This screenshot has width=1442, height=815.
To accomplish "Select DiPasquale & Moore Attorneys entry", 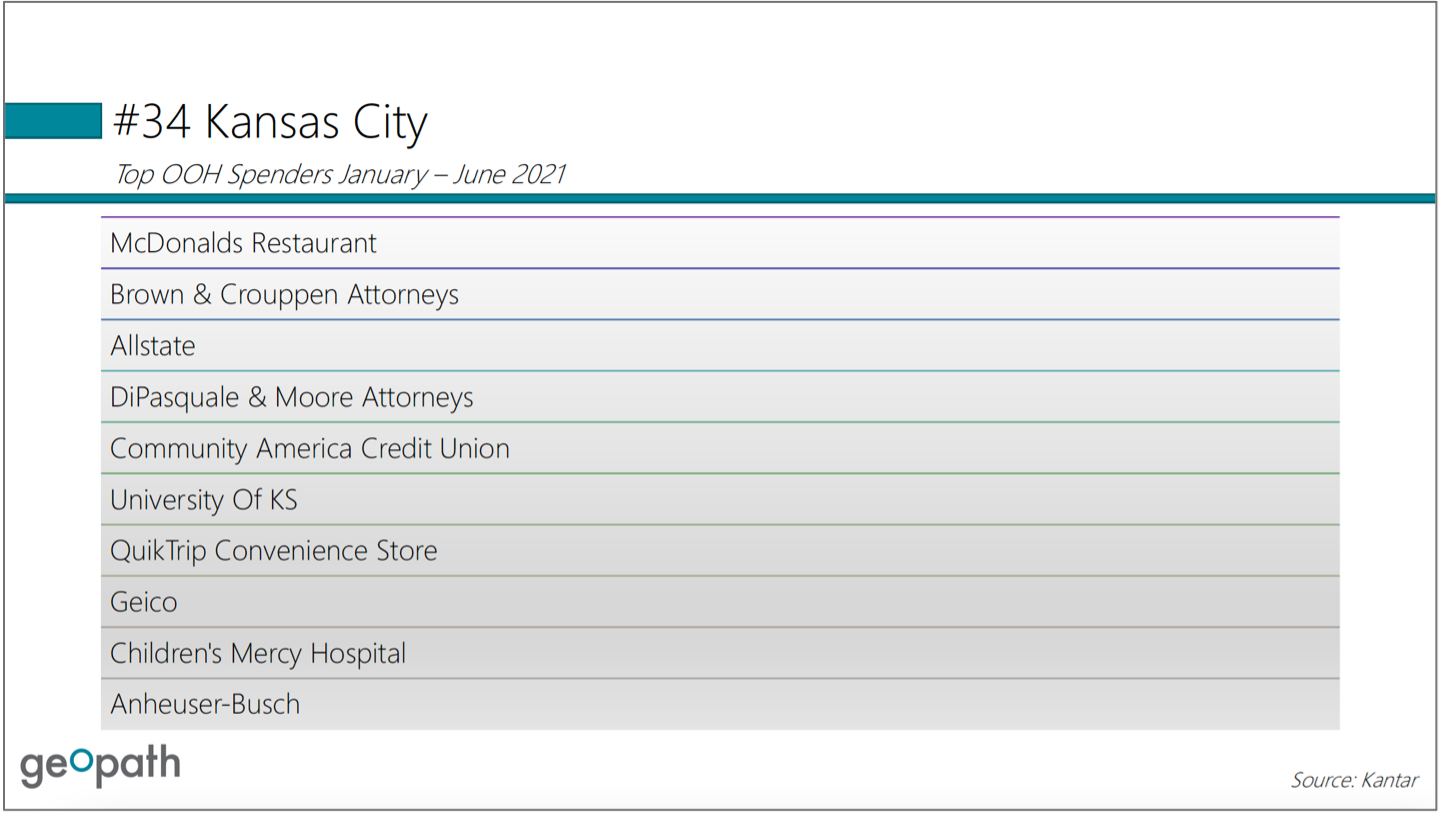I will click(720, 397).
